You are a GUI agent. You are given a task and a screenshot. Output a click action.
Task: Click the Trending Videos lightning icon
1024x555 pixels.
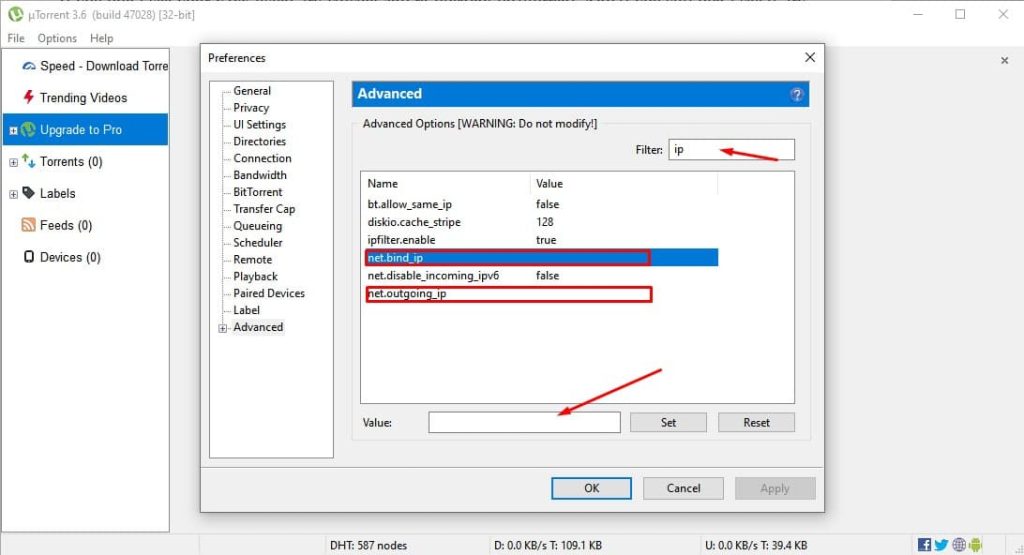click(28, 97)
